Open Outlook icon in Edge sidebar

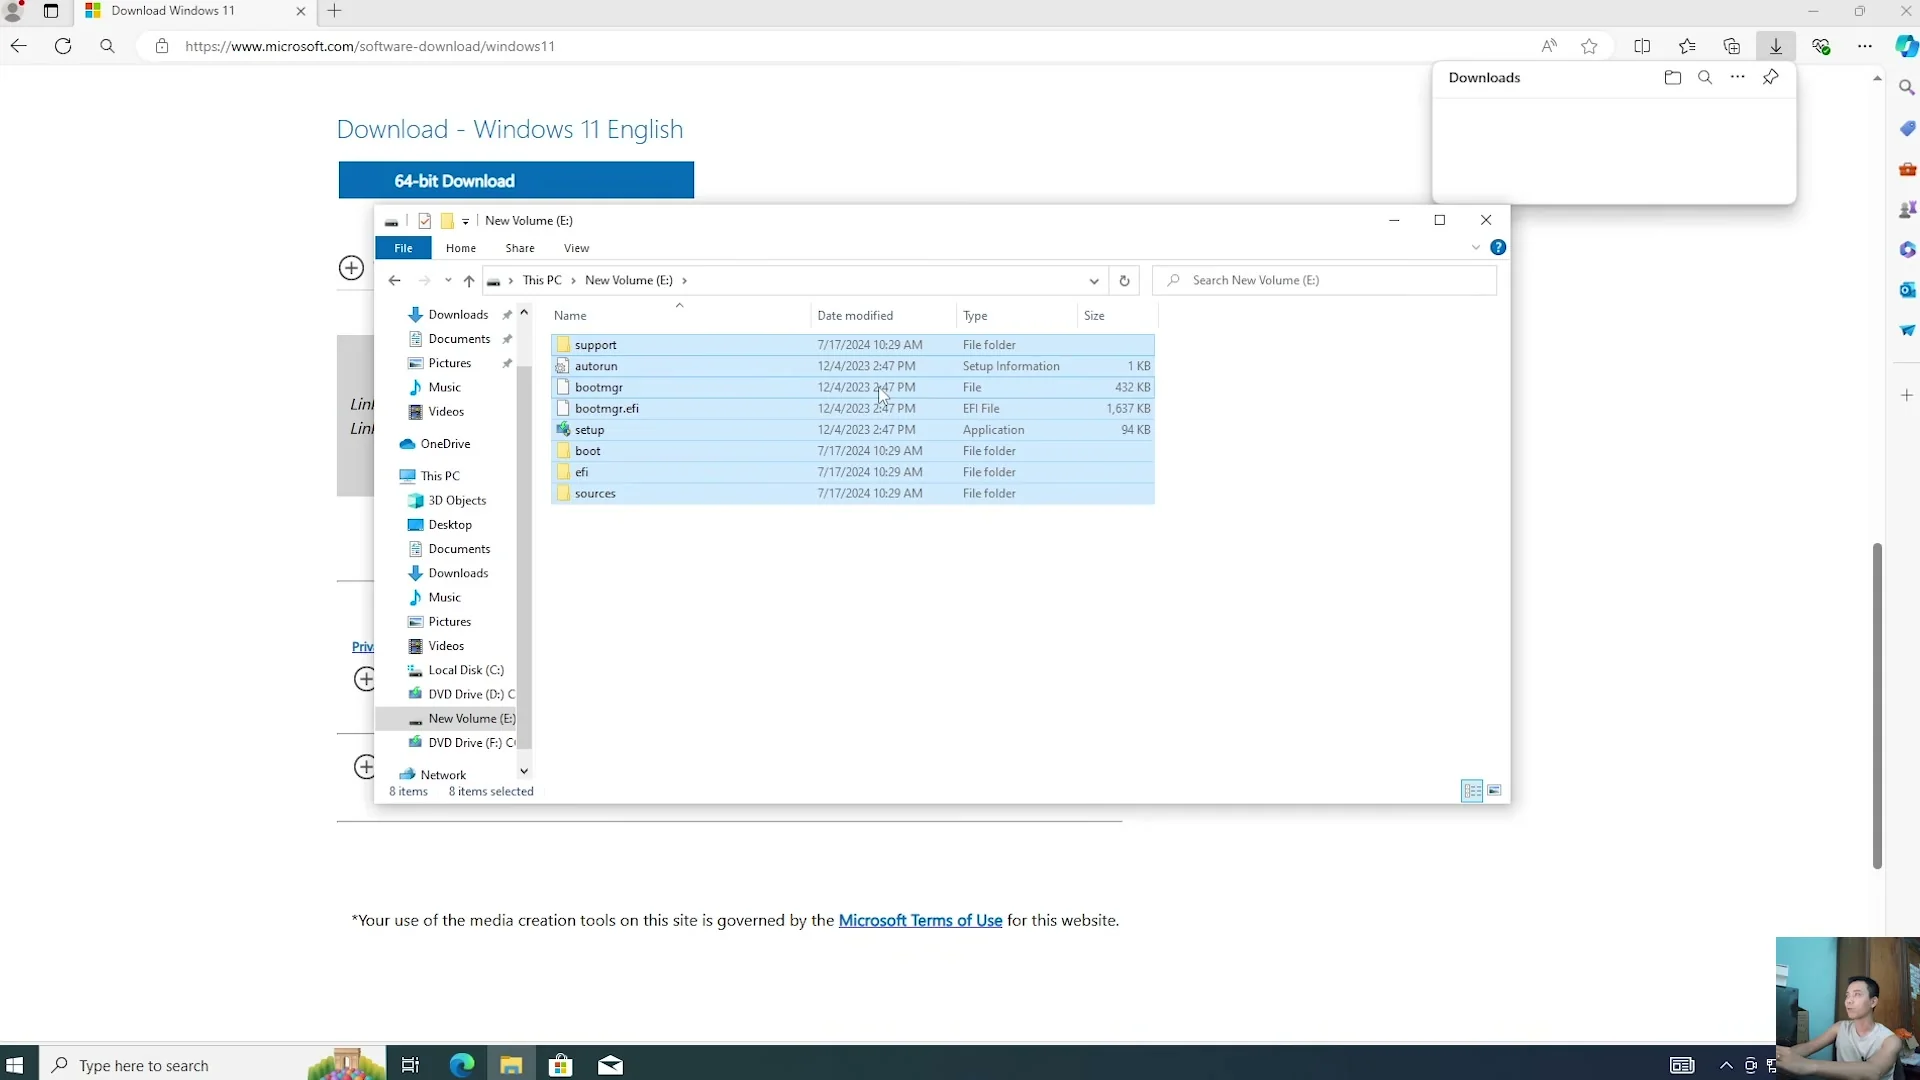(1907, 290)
